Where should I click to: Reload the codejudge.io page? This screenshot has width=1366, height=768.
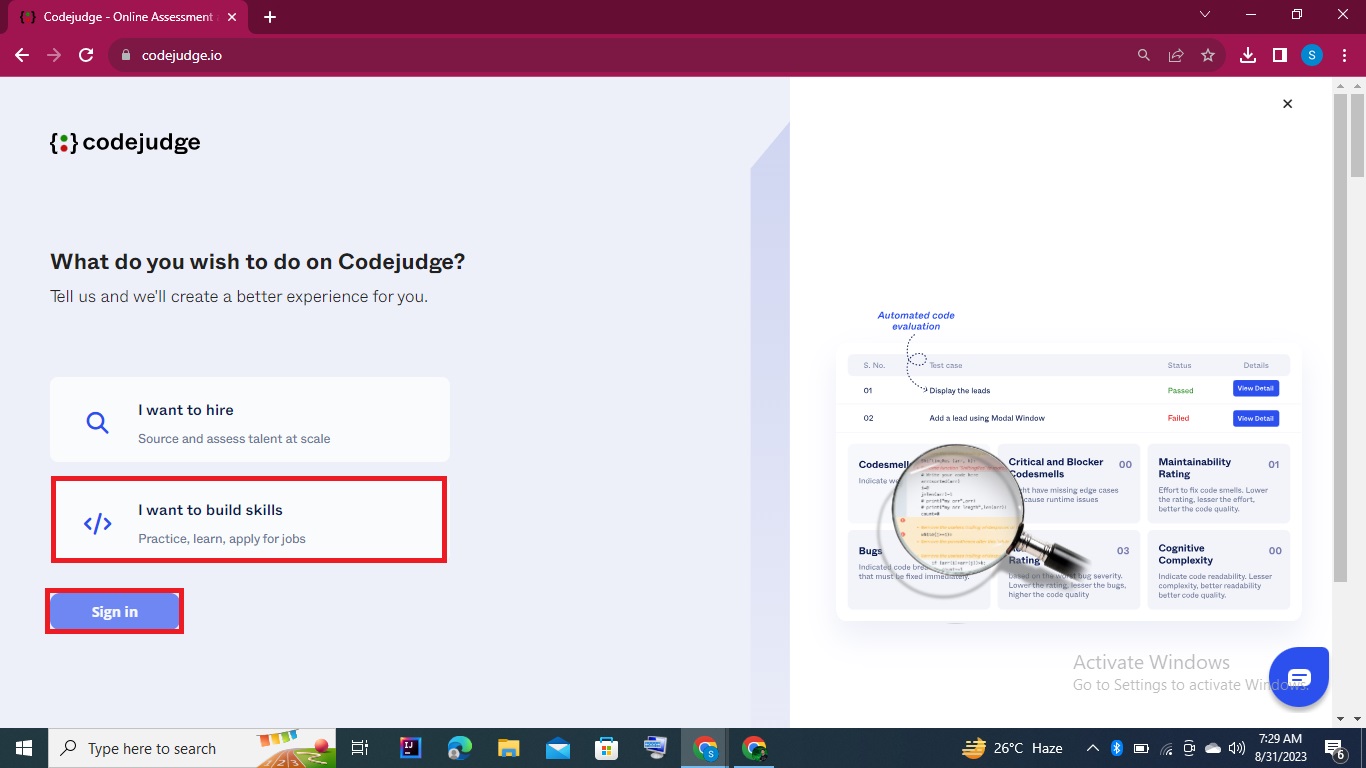point(86,56)
